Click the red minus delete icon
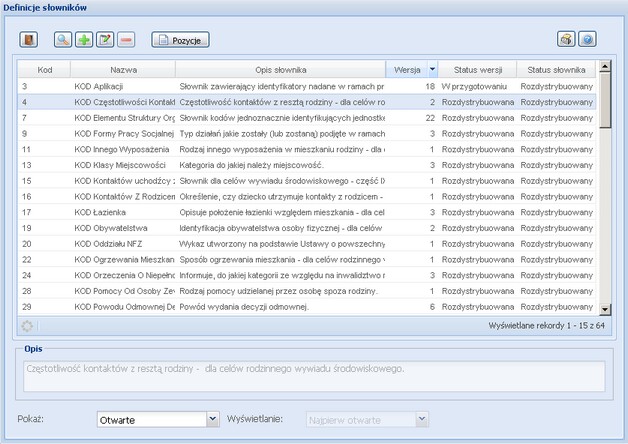This screenshot has height=444, width=628. [x=126, y=40]
